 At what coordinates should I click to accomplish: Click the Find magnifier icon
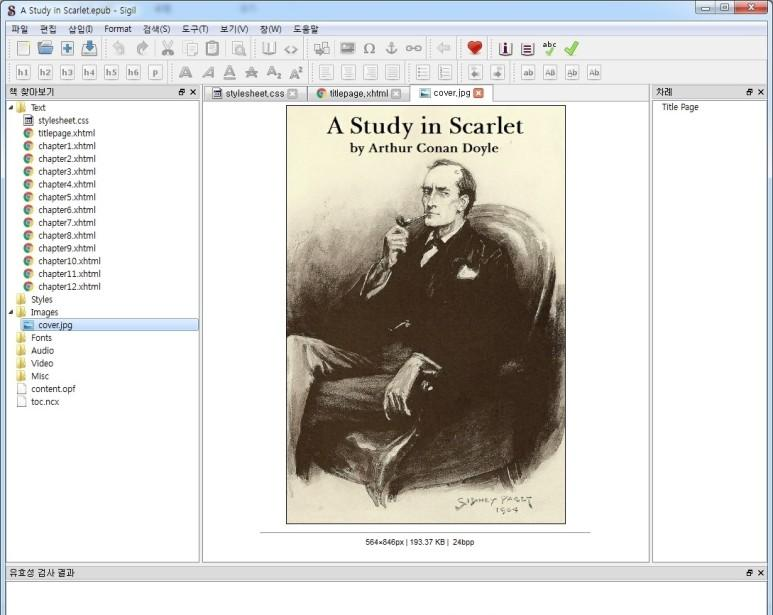239,48
